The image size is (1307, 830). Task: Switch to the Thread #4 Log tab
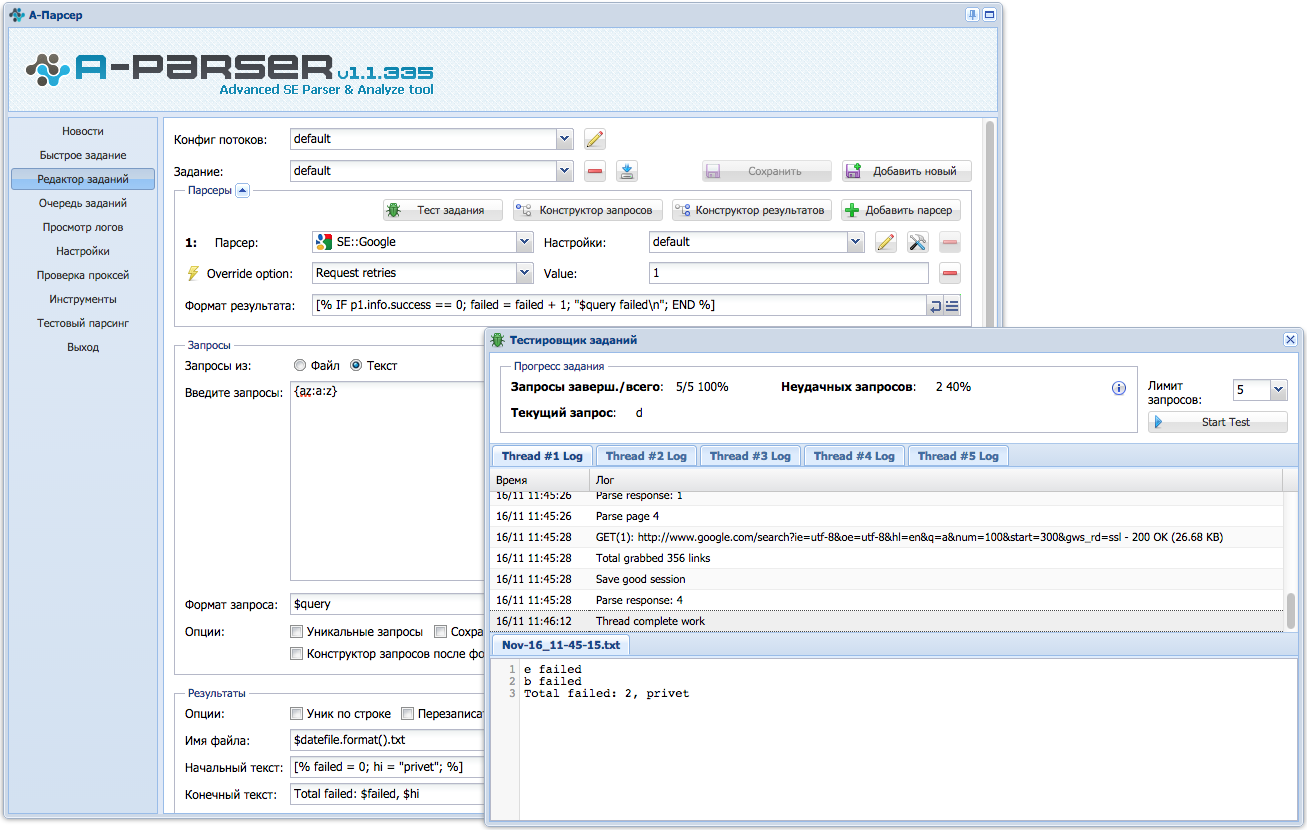(x=854, y=456)
